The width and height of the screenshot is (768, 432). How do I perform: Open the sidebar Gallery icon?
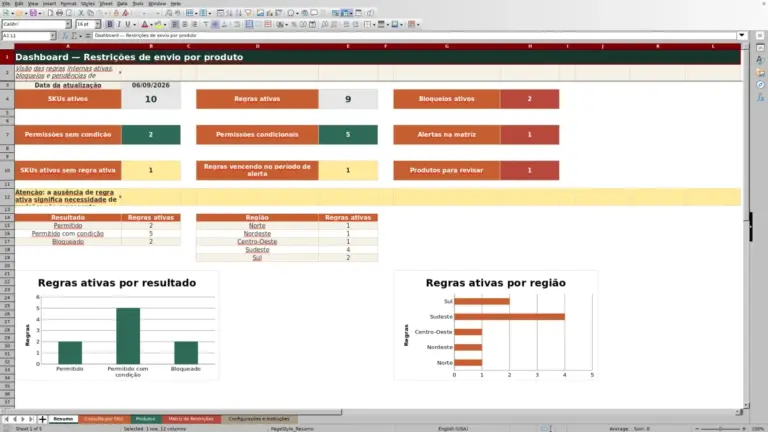760,72
